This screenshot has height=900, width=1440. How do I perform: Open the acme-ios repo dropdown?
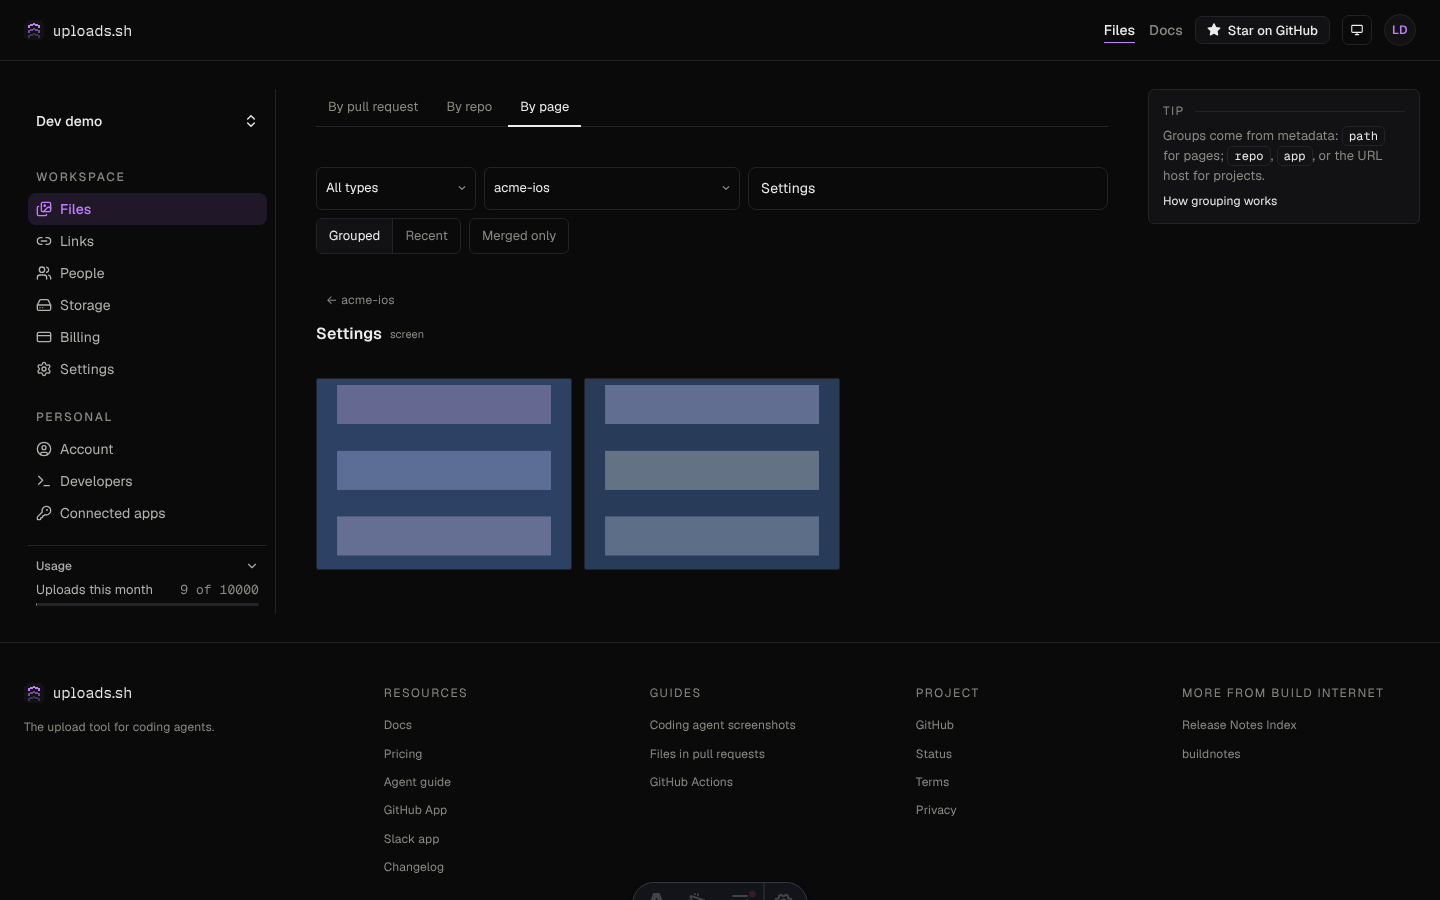pyautogui.click(x=612, y=188)
